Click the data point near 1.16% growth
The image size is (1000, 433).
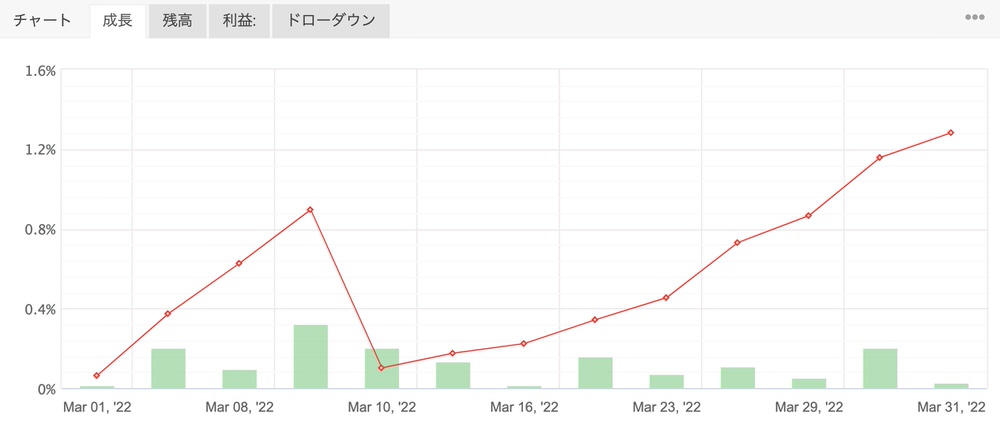[880, 157]
